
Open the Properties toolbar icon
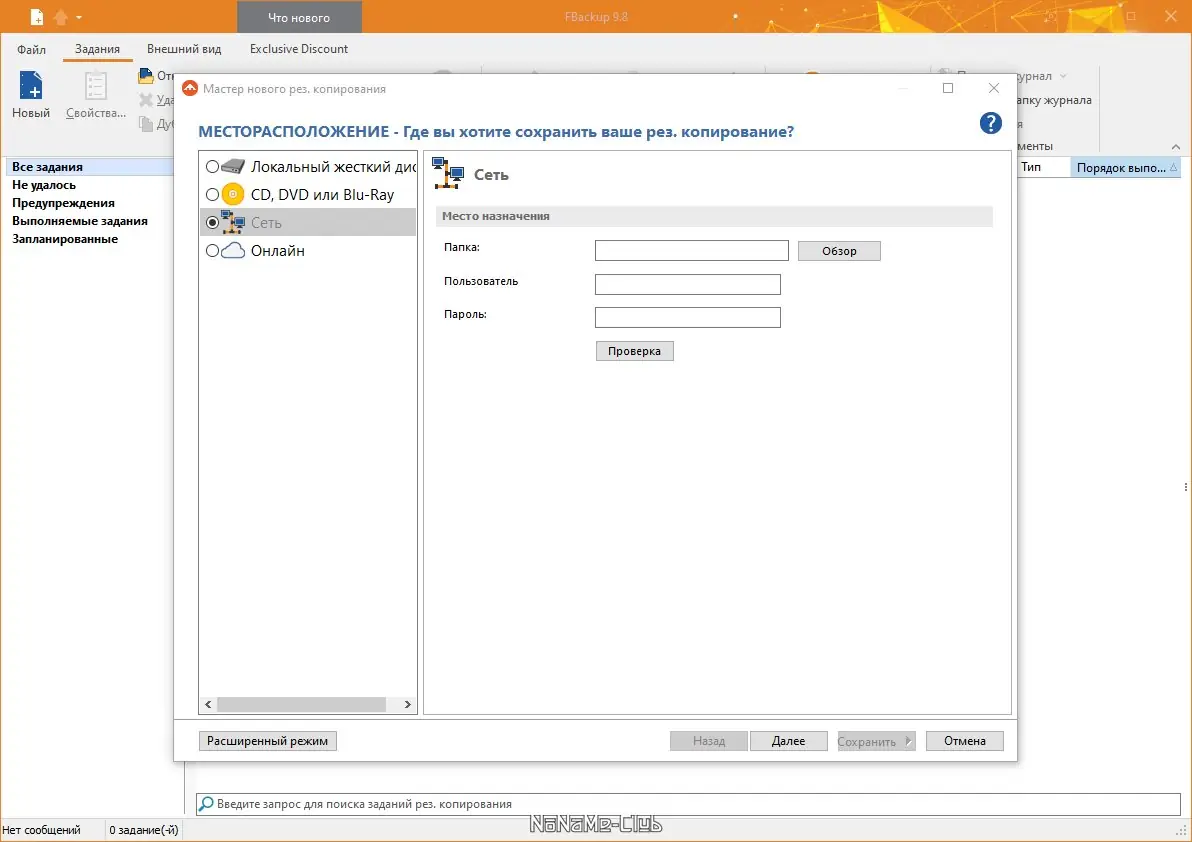(x=96, y=85)
